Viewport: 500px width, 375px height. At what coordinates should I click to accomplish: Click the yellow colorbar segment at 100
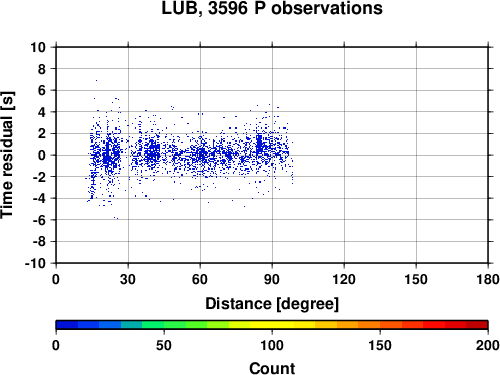click(x=272, y=324)
